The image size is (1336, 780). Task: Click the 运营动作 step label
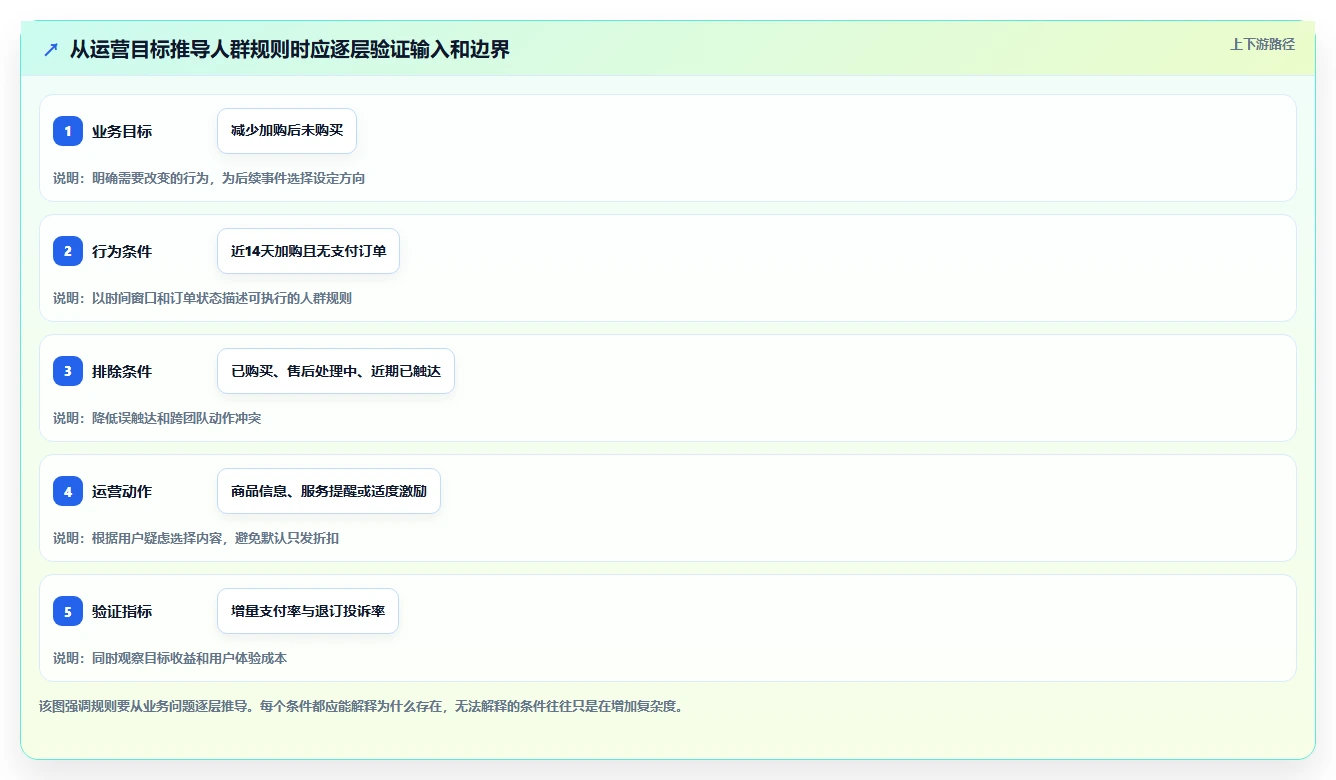pyautogui.click(x=122, y=491)
